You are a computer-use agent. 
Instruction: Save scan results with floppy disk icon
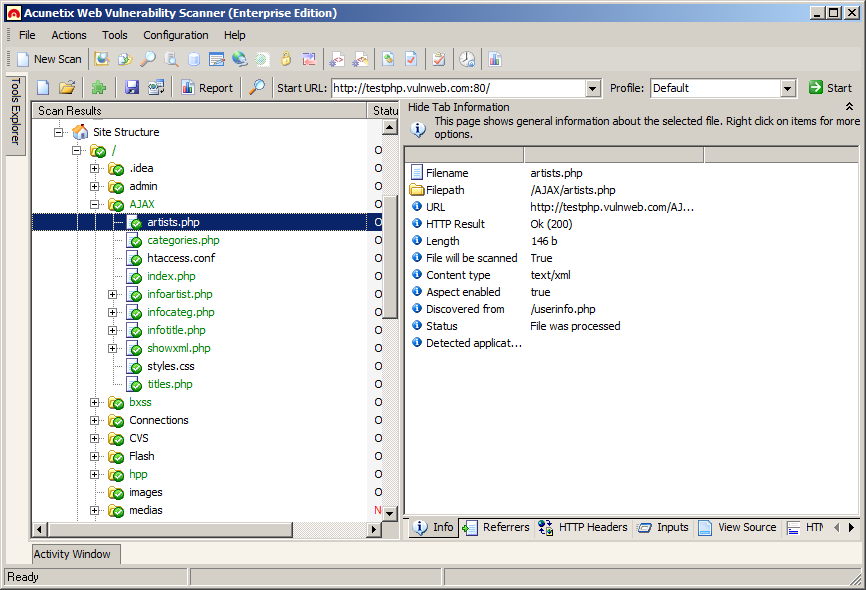click(132, 88)
